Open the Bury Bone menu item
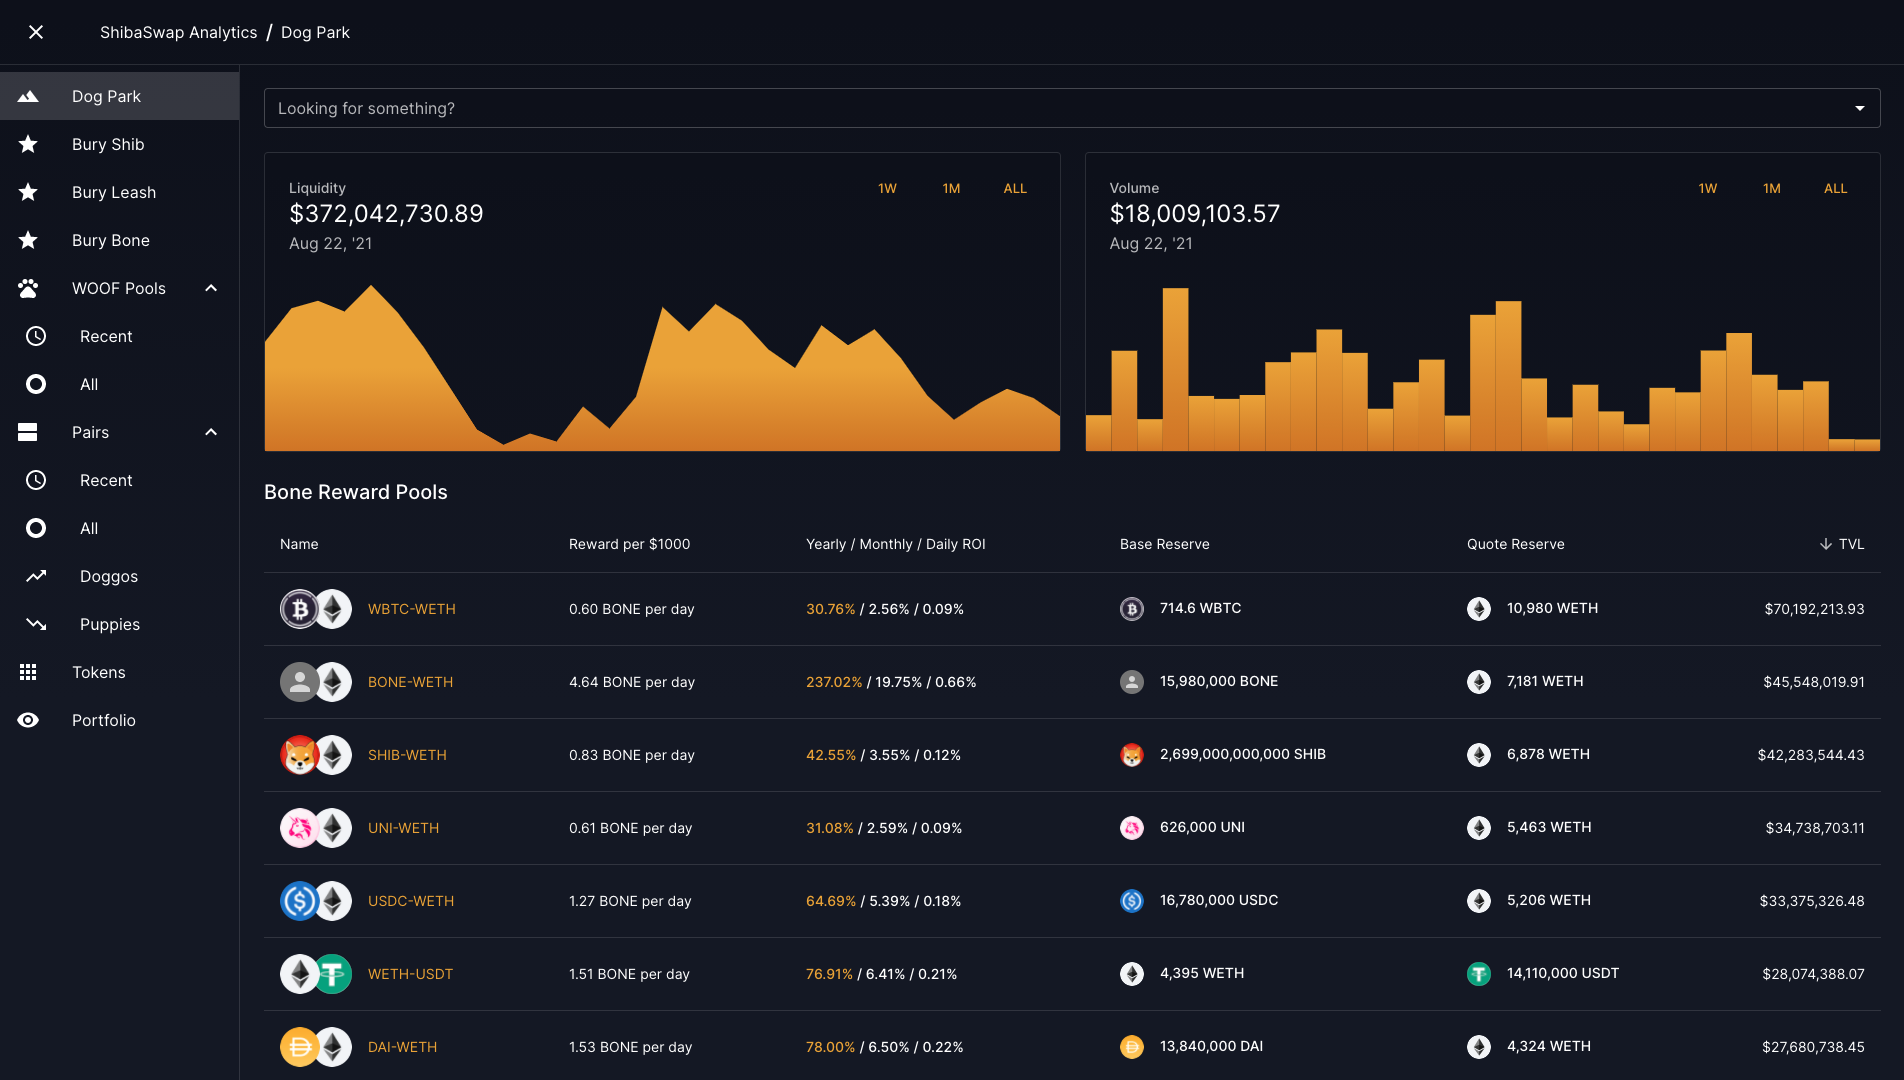The width and height of the screenshot is (1904, 1080). 120,240
